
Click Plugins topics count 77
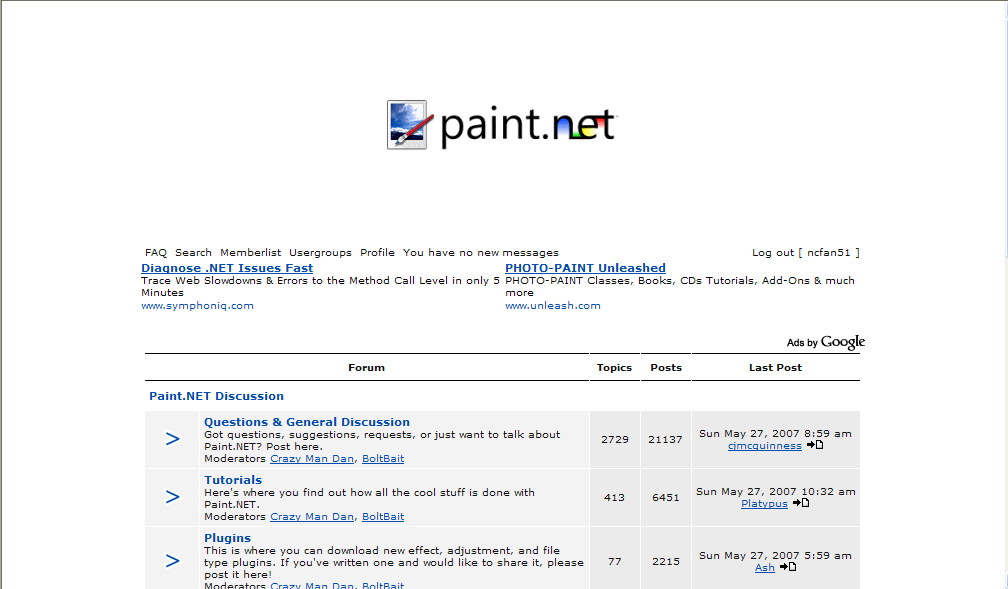(615, 561)
